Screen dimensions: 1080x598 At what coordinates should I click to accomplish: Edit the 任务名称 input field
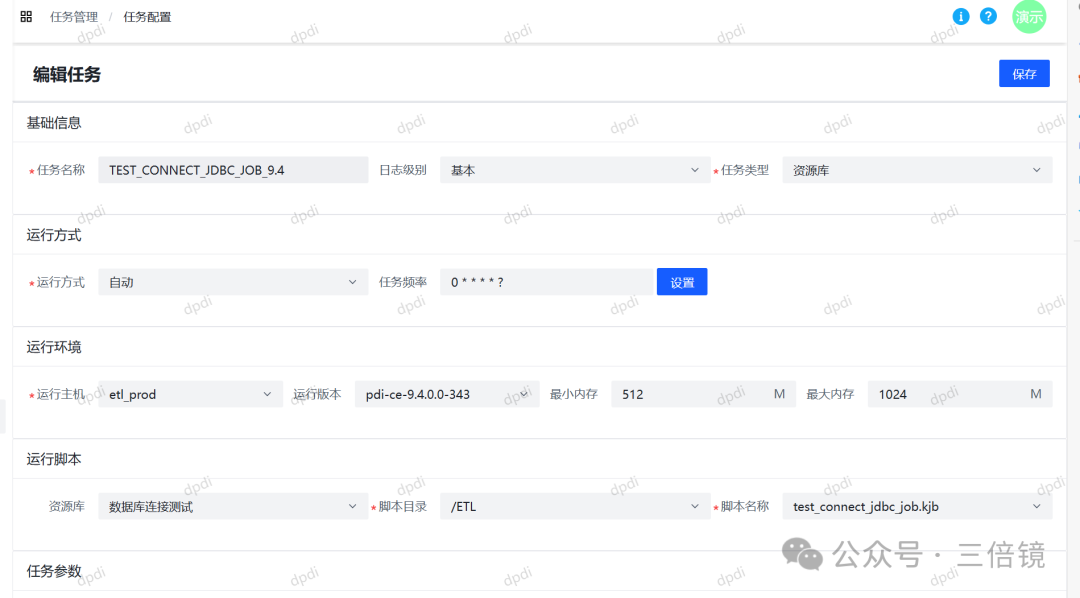coord(233,170)
